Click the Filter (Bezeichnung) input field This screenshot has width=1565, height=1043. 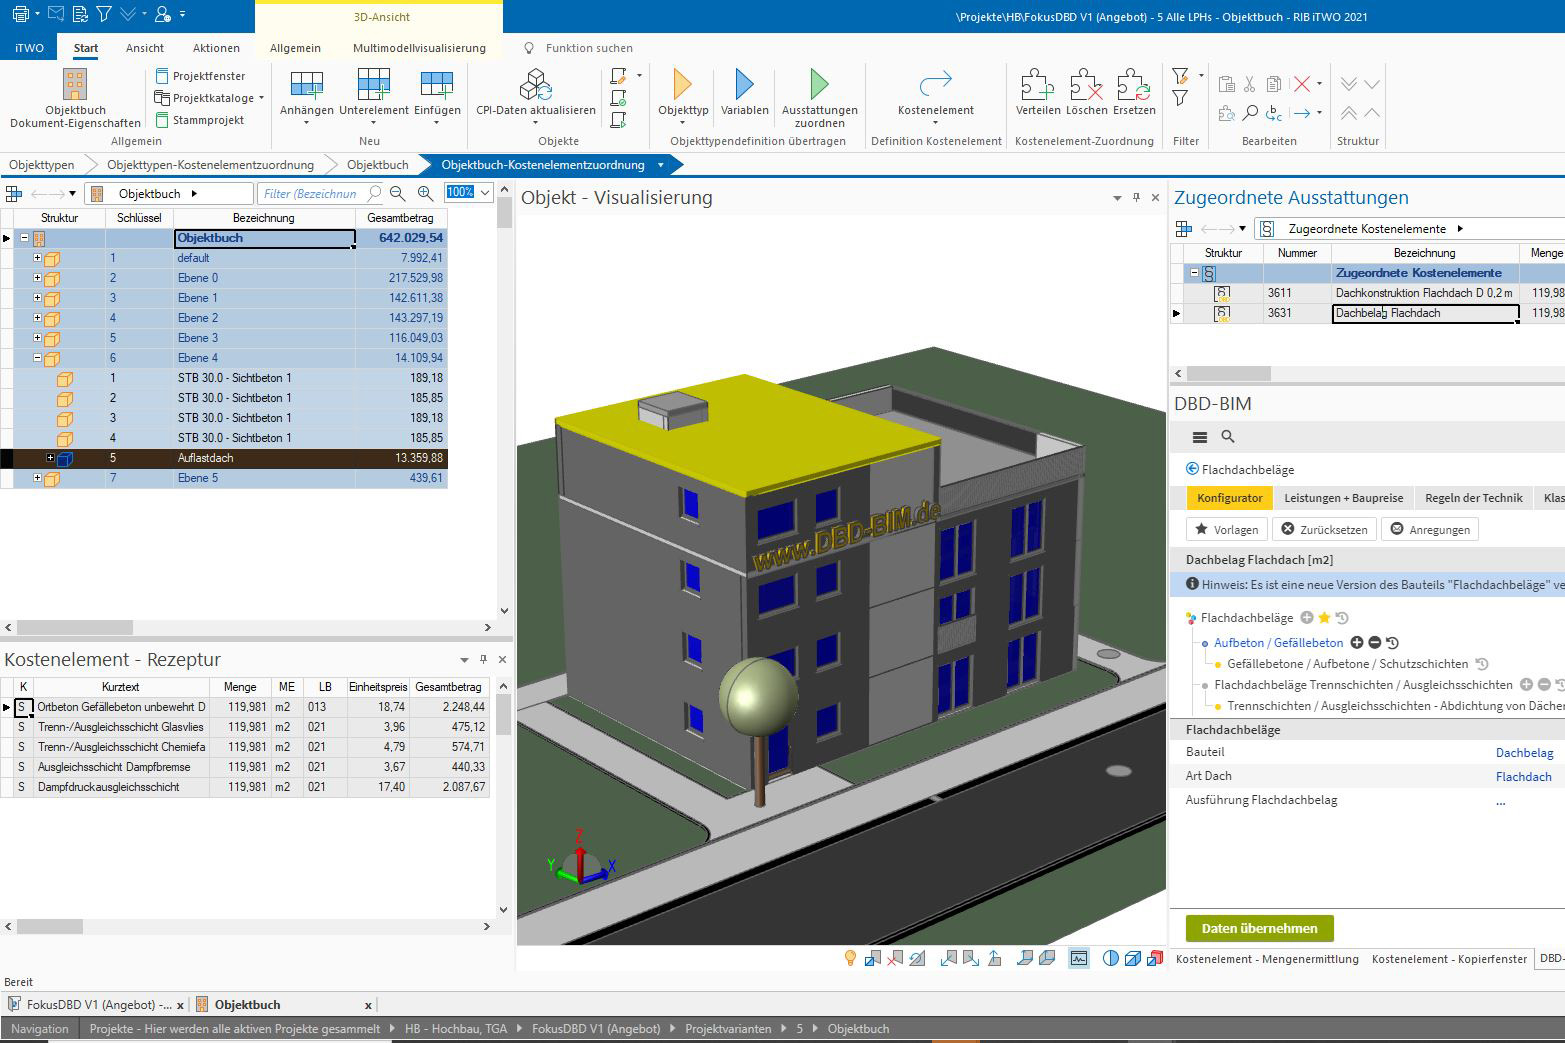click(x=310, y=193)
